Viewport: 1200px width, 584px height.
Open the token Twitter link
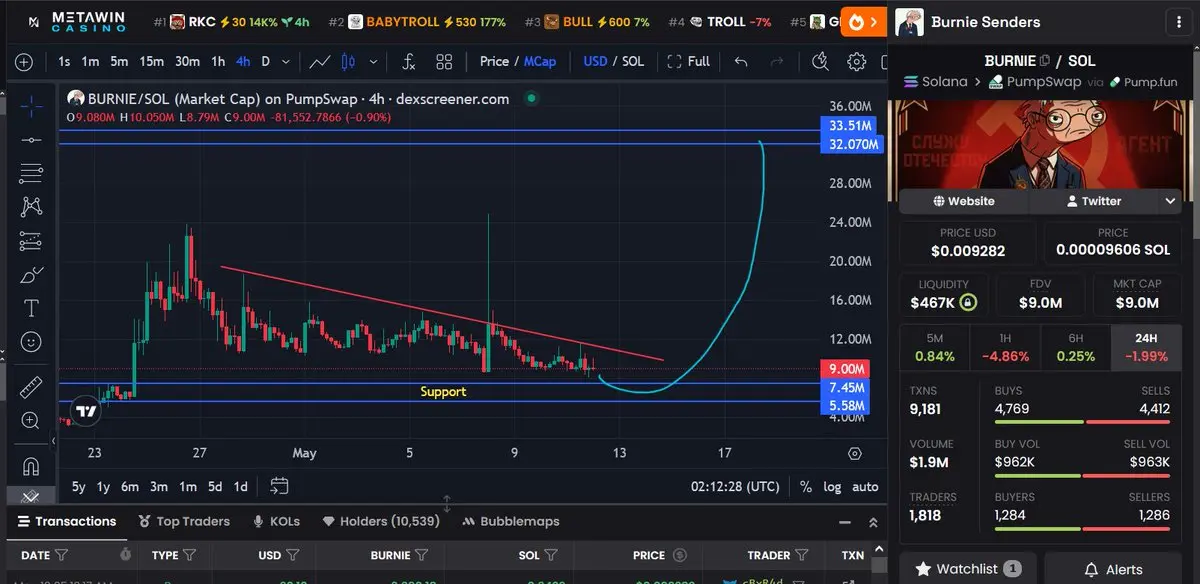1094,201
